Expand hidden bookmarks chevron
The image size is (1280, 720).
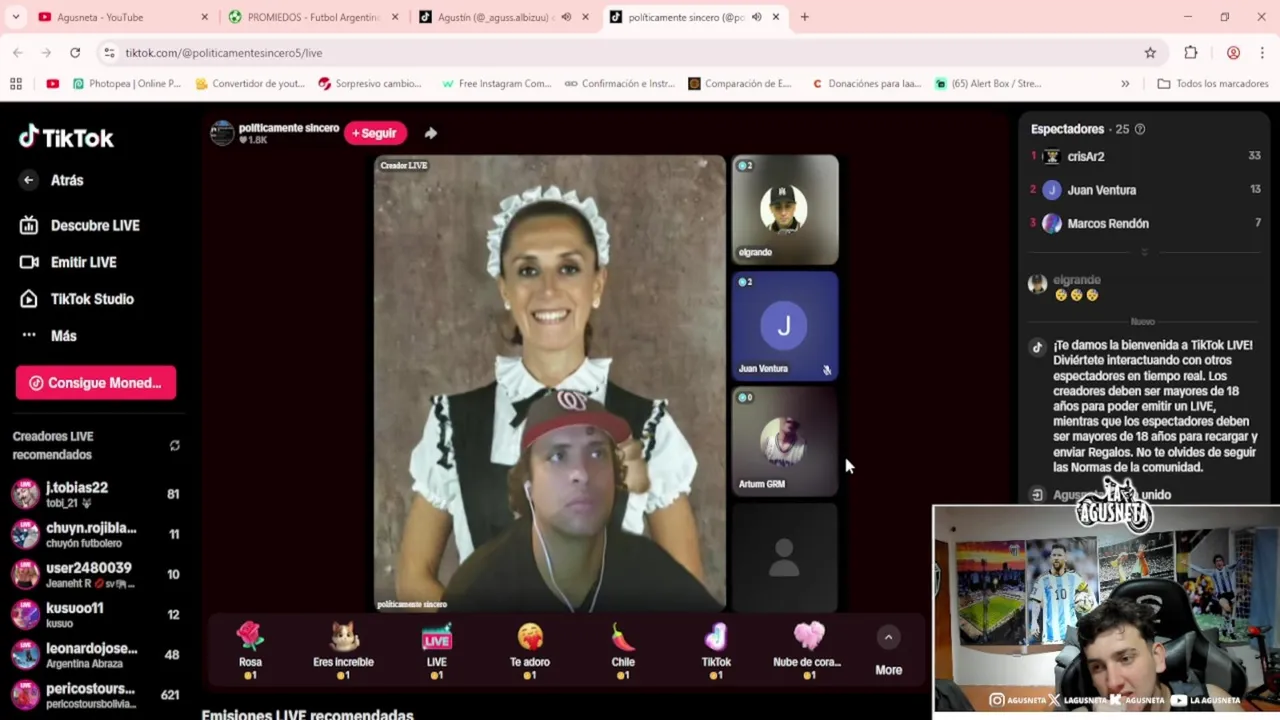point(1125,84)
